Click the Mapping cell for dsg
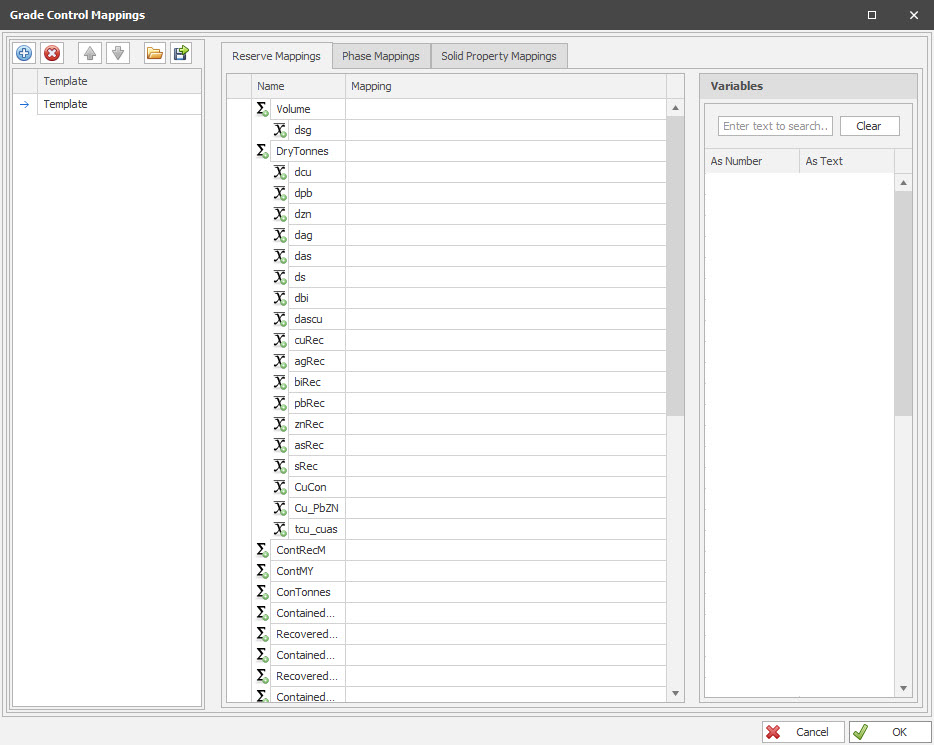Screen dimensions: 934x745 505,130
